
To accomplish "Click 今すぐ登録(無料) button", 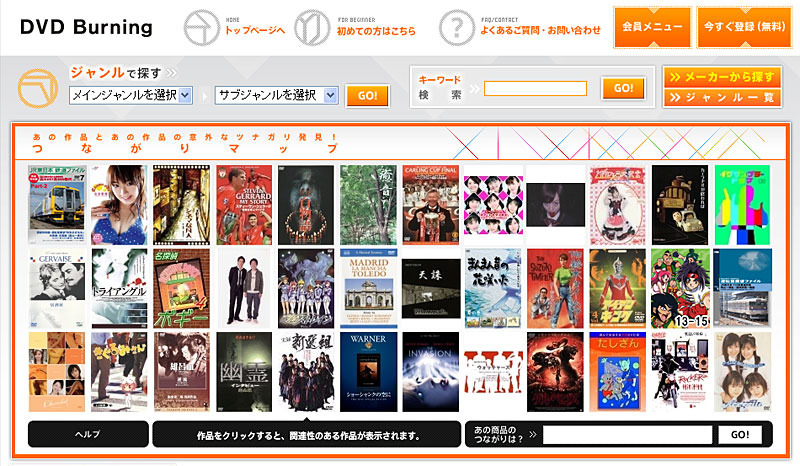I will point(744,27).
